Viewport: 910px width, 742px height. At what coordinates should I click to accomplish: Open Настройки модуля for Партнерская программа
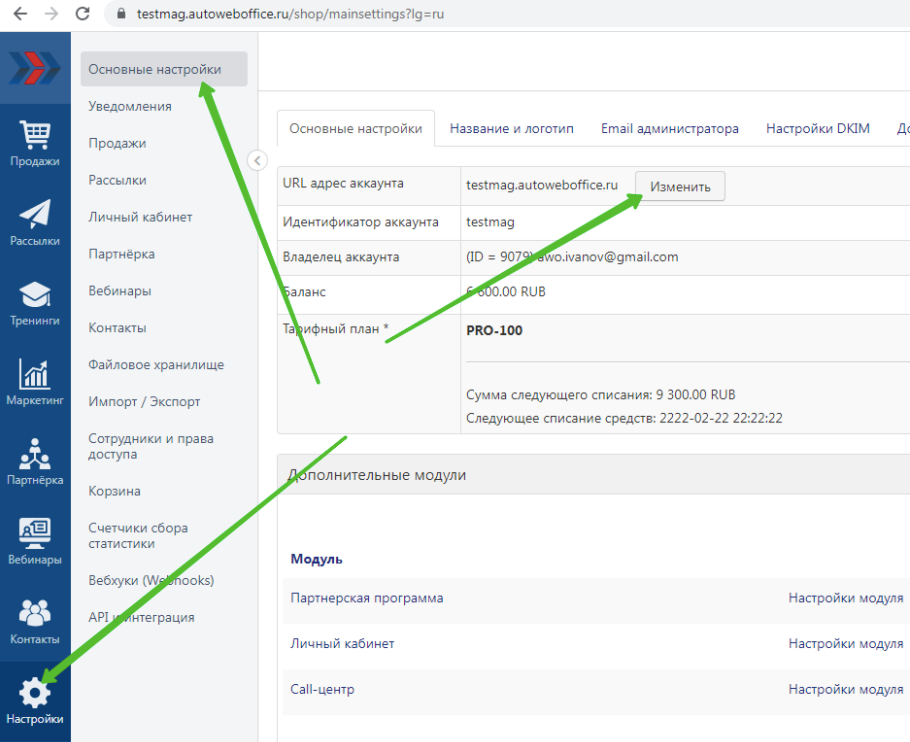coord(846,598)
